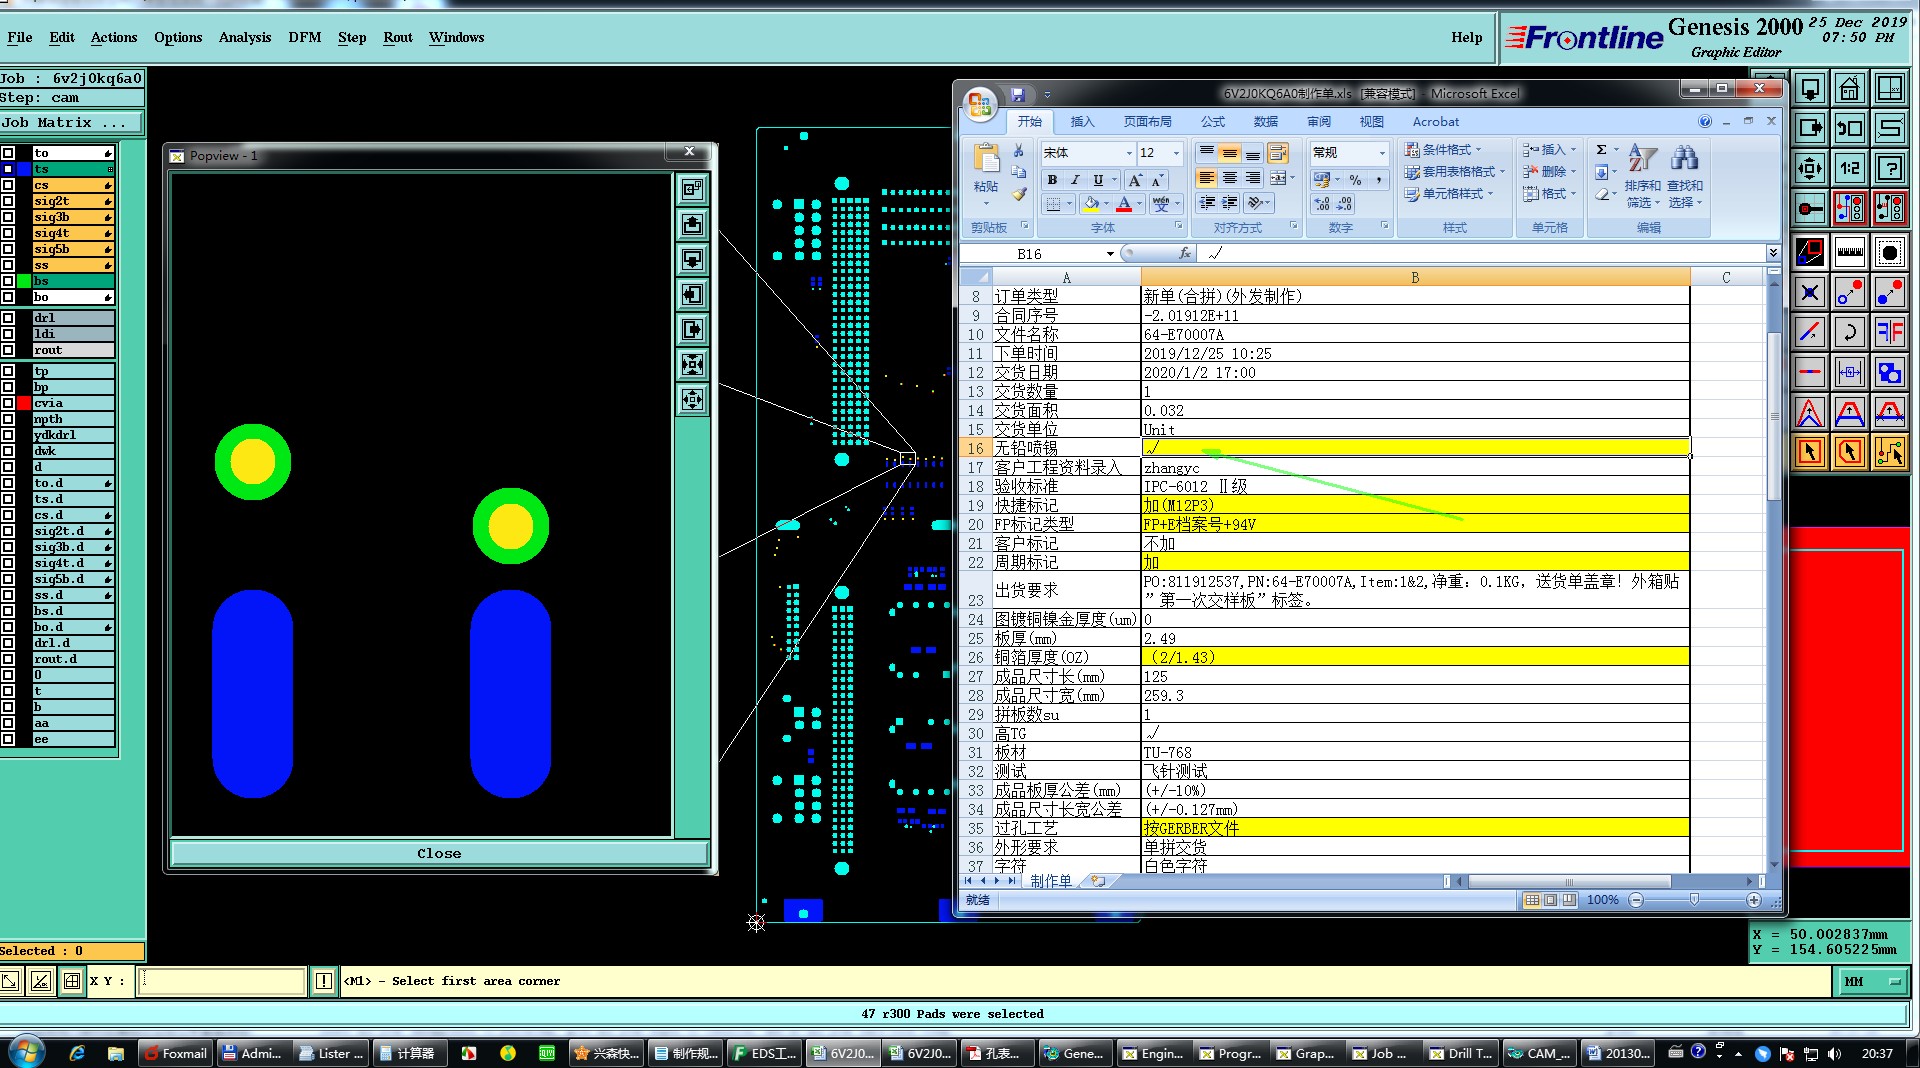
Task: Click the pan arrows icon in Genesis toolbar
Action: [1810, 168]
